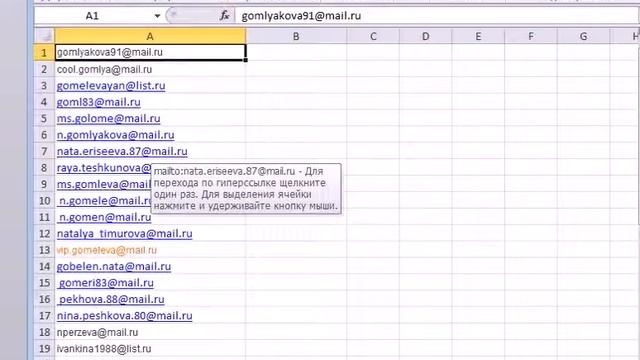Open link goml83@mail.ru

[98, 102]
